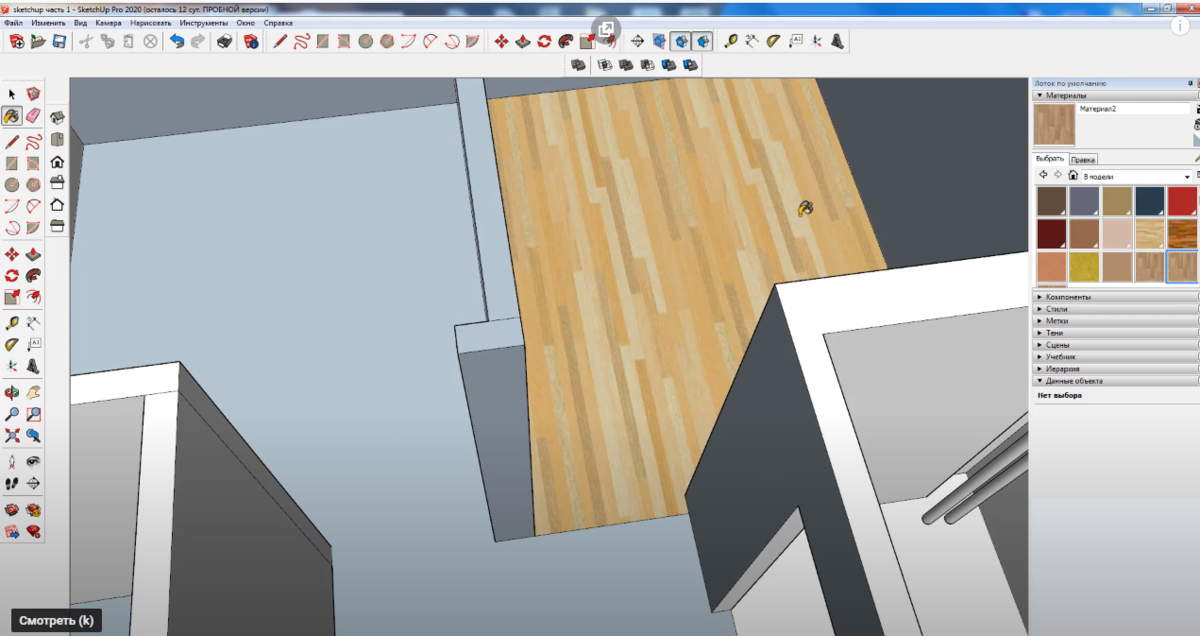Viewport: 1200px width, 636px height.
Task: Expand the Иерархия panel
Action: click(x=1116, y=369)
